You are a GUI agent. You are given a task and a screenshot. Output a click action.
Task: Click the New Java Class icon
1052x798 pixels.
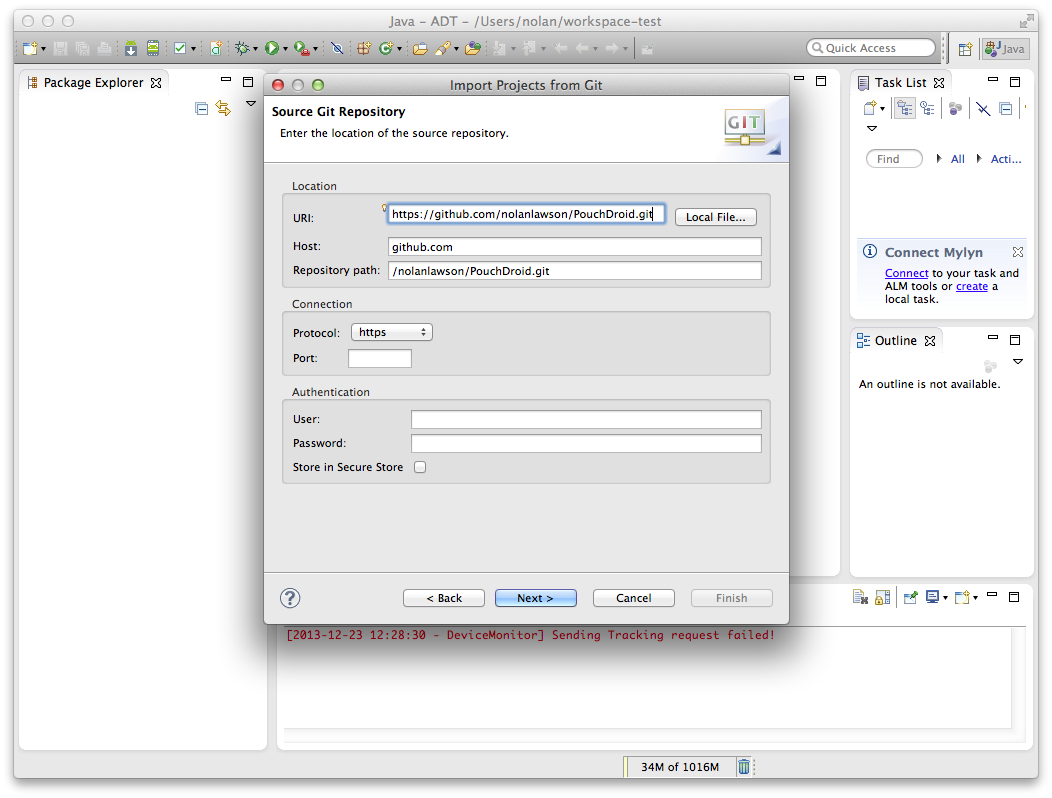[386, 48]
